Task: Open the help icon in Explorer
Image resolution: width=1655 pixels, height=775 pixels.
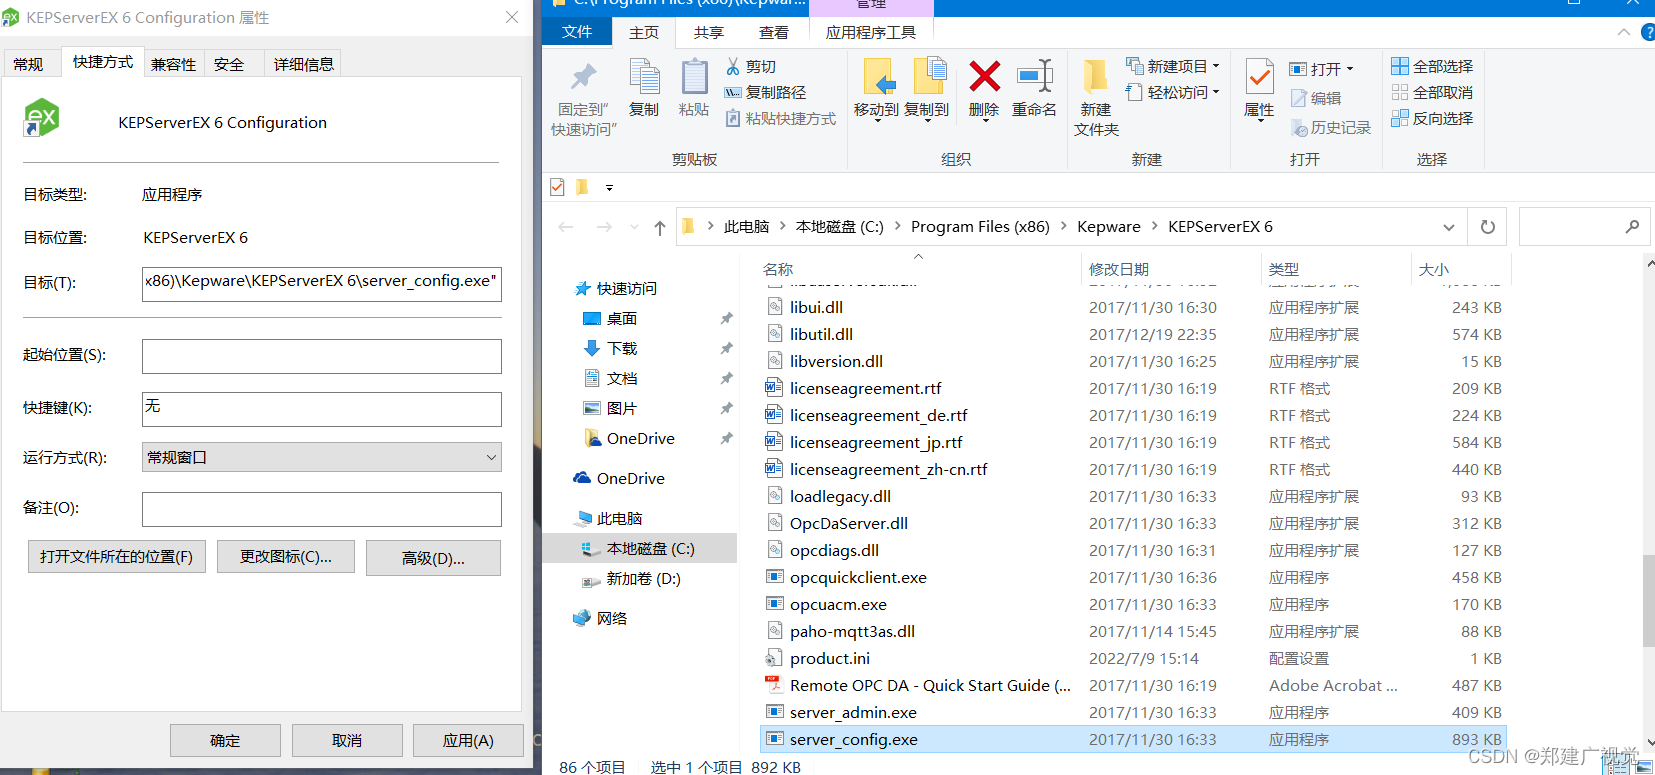Action: point(1648,32)
